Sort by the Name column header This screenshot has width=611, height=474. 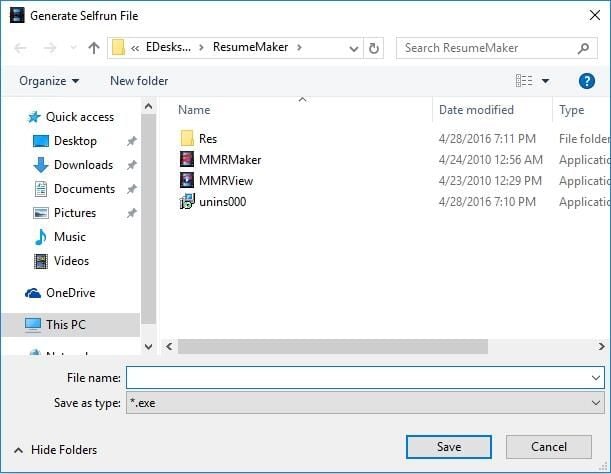coord(194,110)
